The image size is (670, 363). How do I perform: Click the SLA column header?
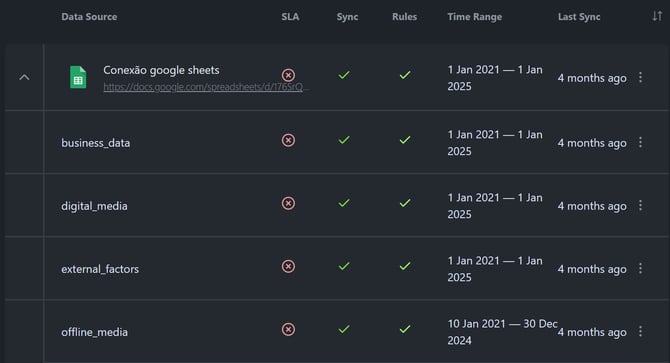tap(290, 17)
